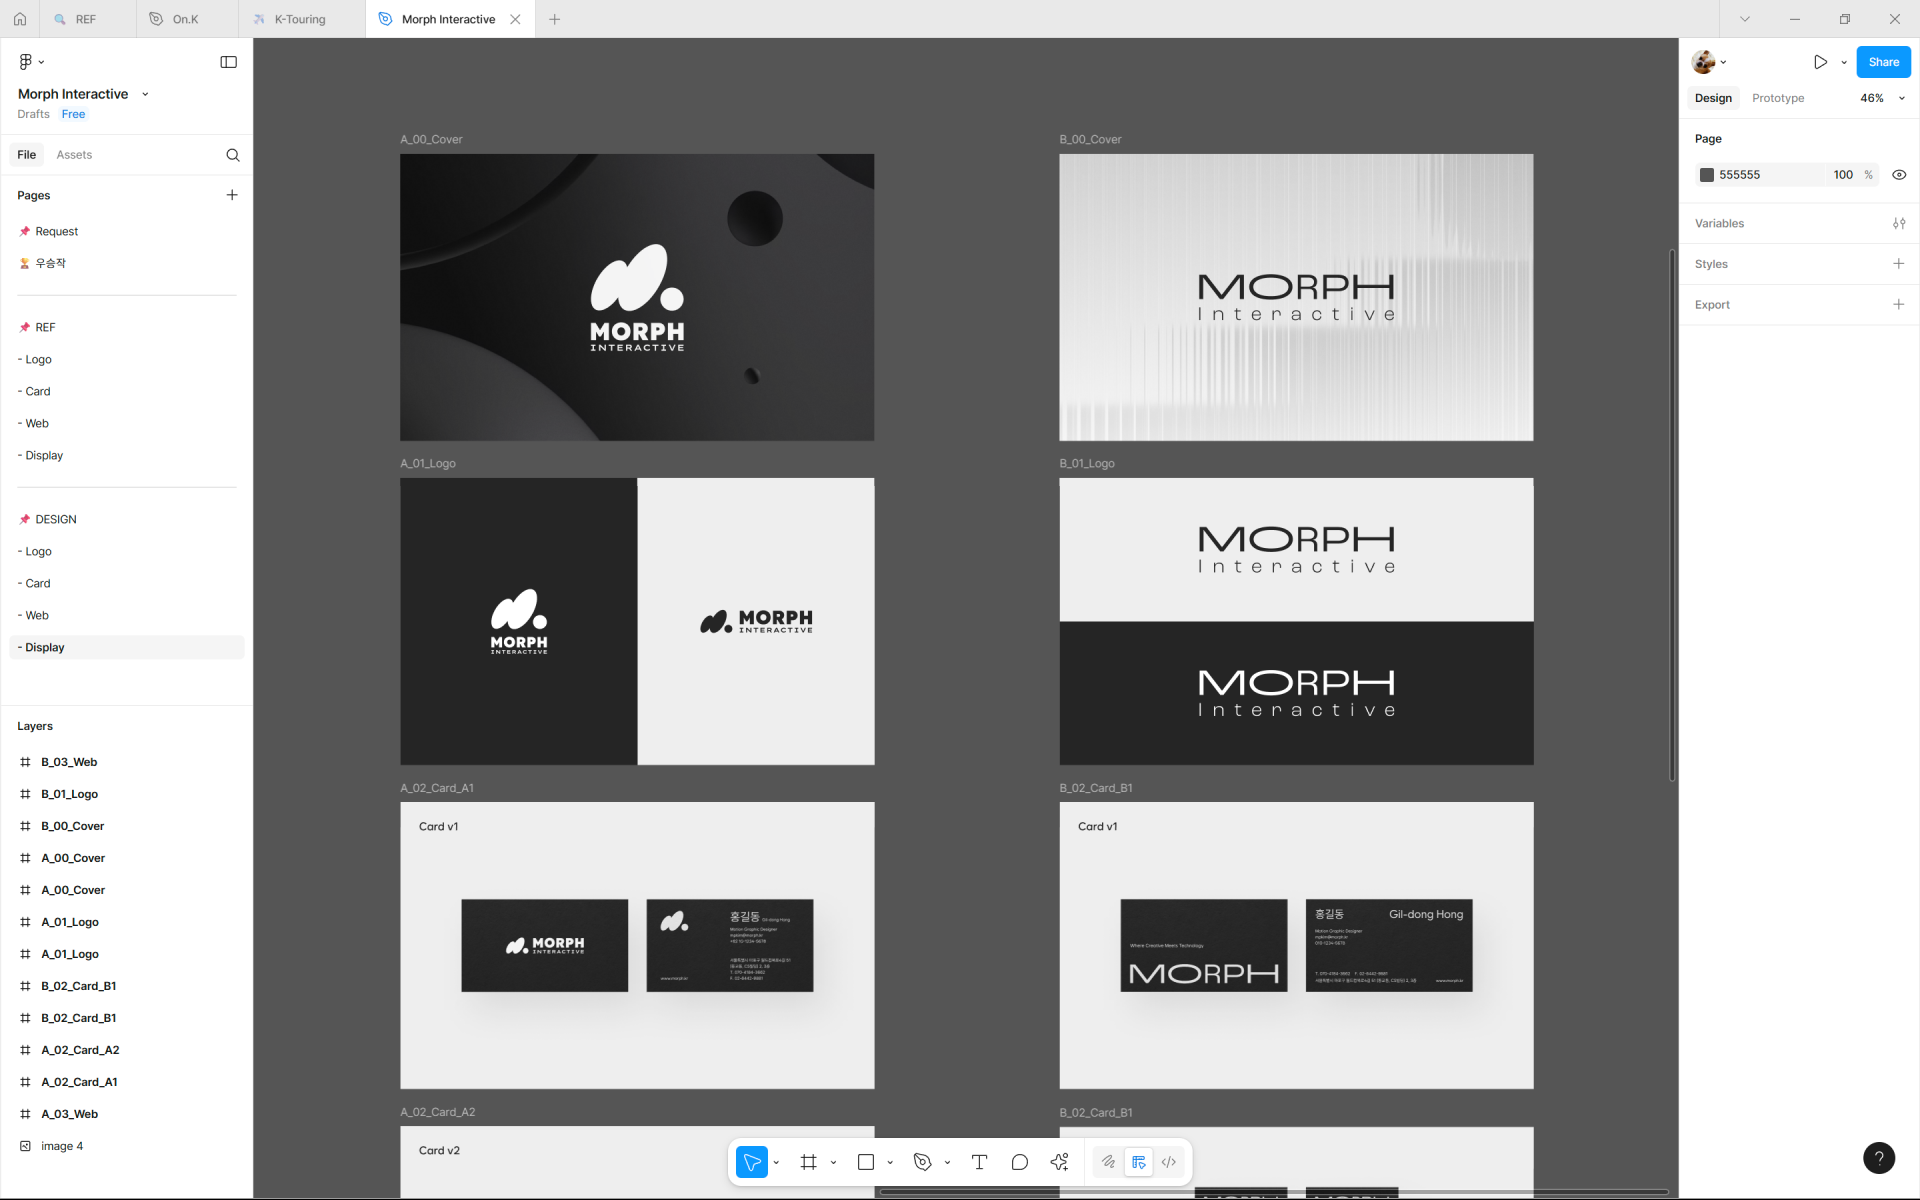Select the B_03_Web layer

pos(69,762)
